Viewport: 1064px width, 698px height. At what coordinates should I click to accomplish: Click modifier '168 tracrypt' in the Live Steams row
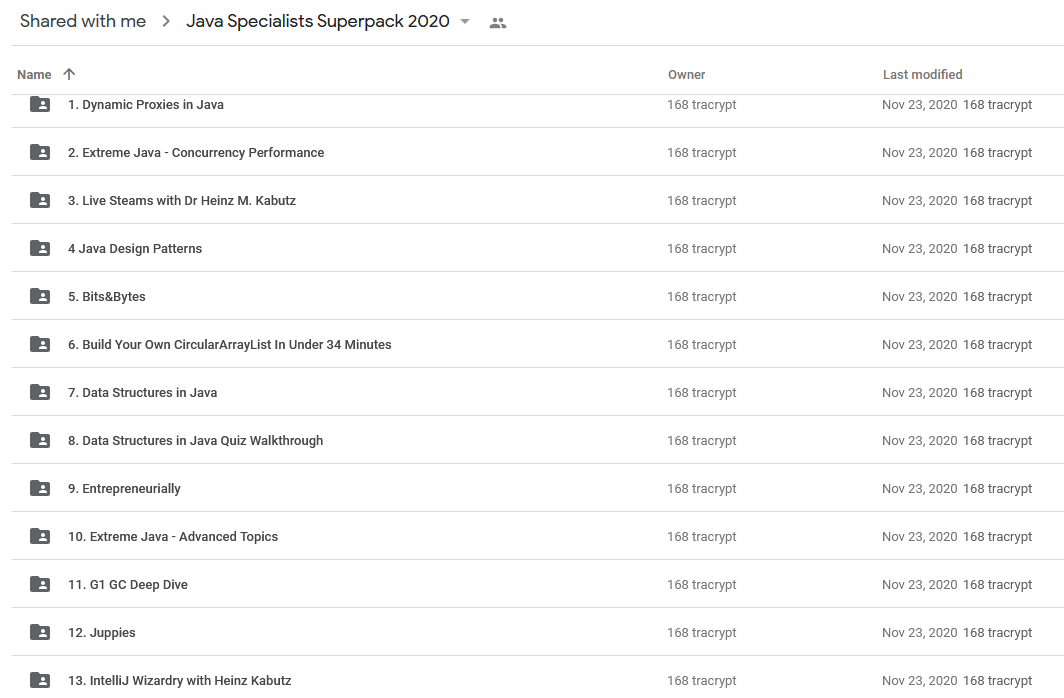click(x=998, y=201)
